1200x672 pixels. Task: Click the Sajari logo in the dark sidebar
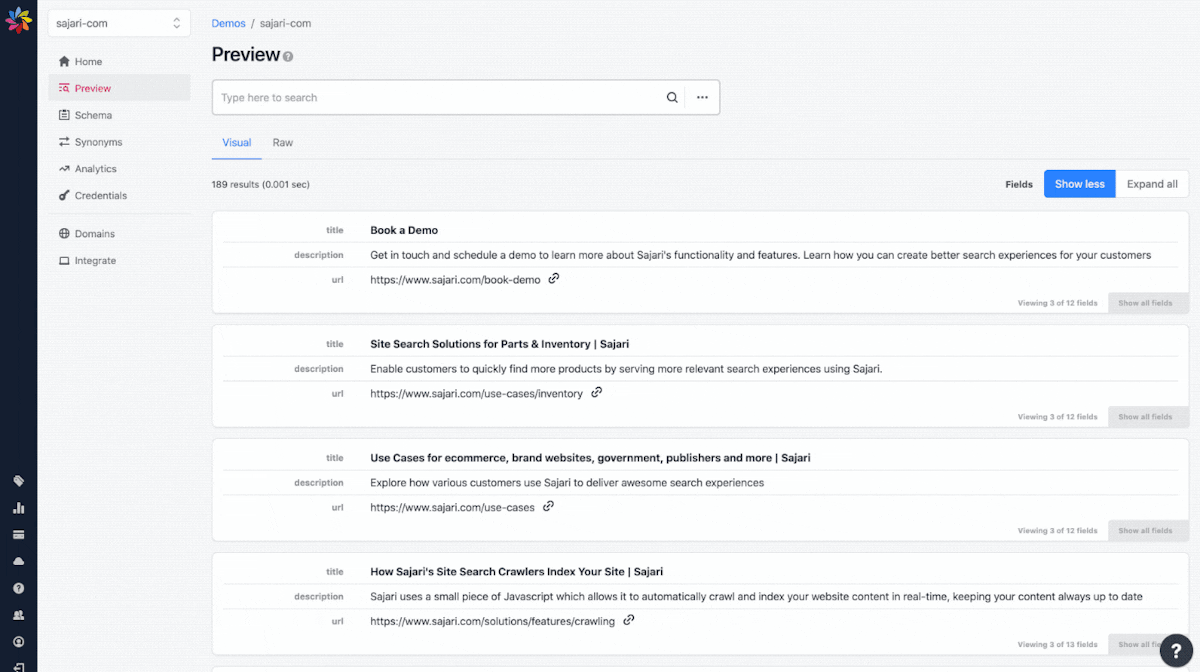pos(18,19)
